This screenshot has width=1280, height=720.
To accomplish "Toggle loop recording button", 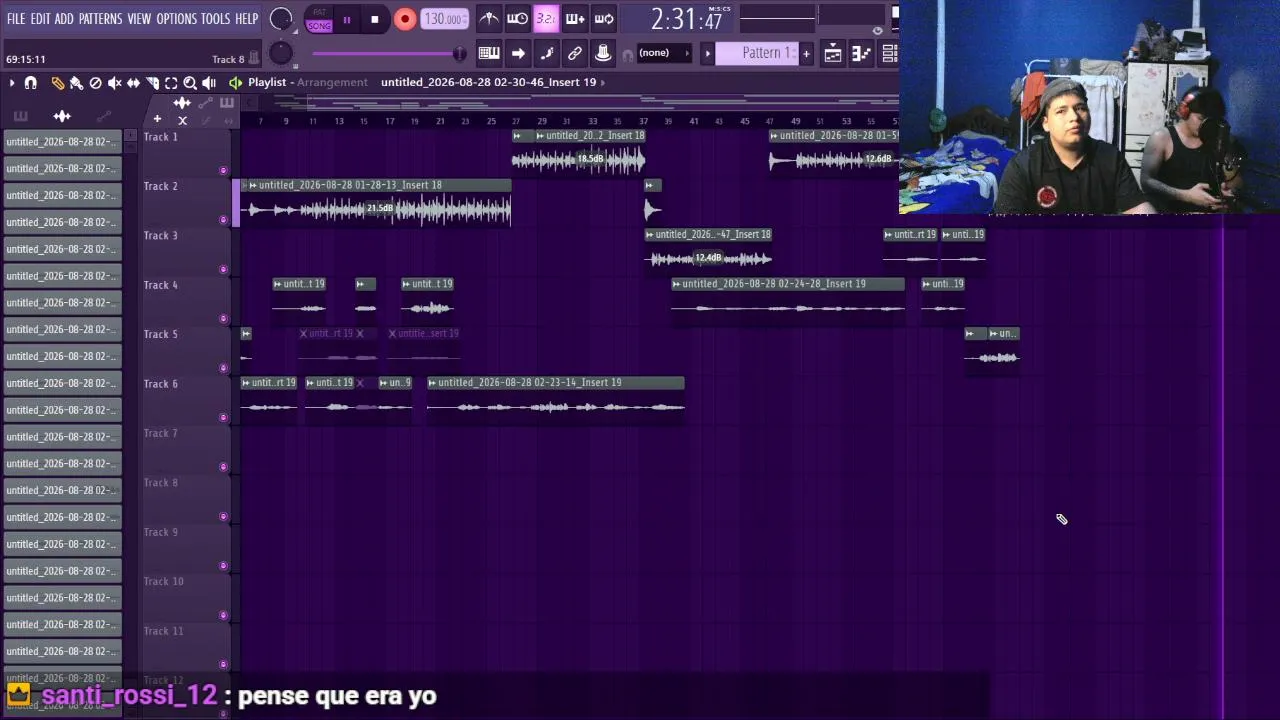I will [604, 18].
